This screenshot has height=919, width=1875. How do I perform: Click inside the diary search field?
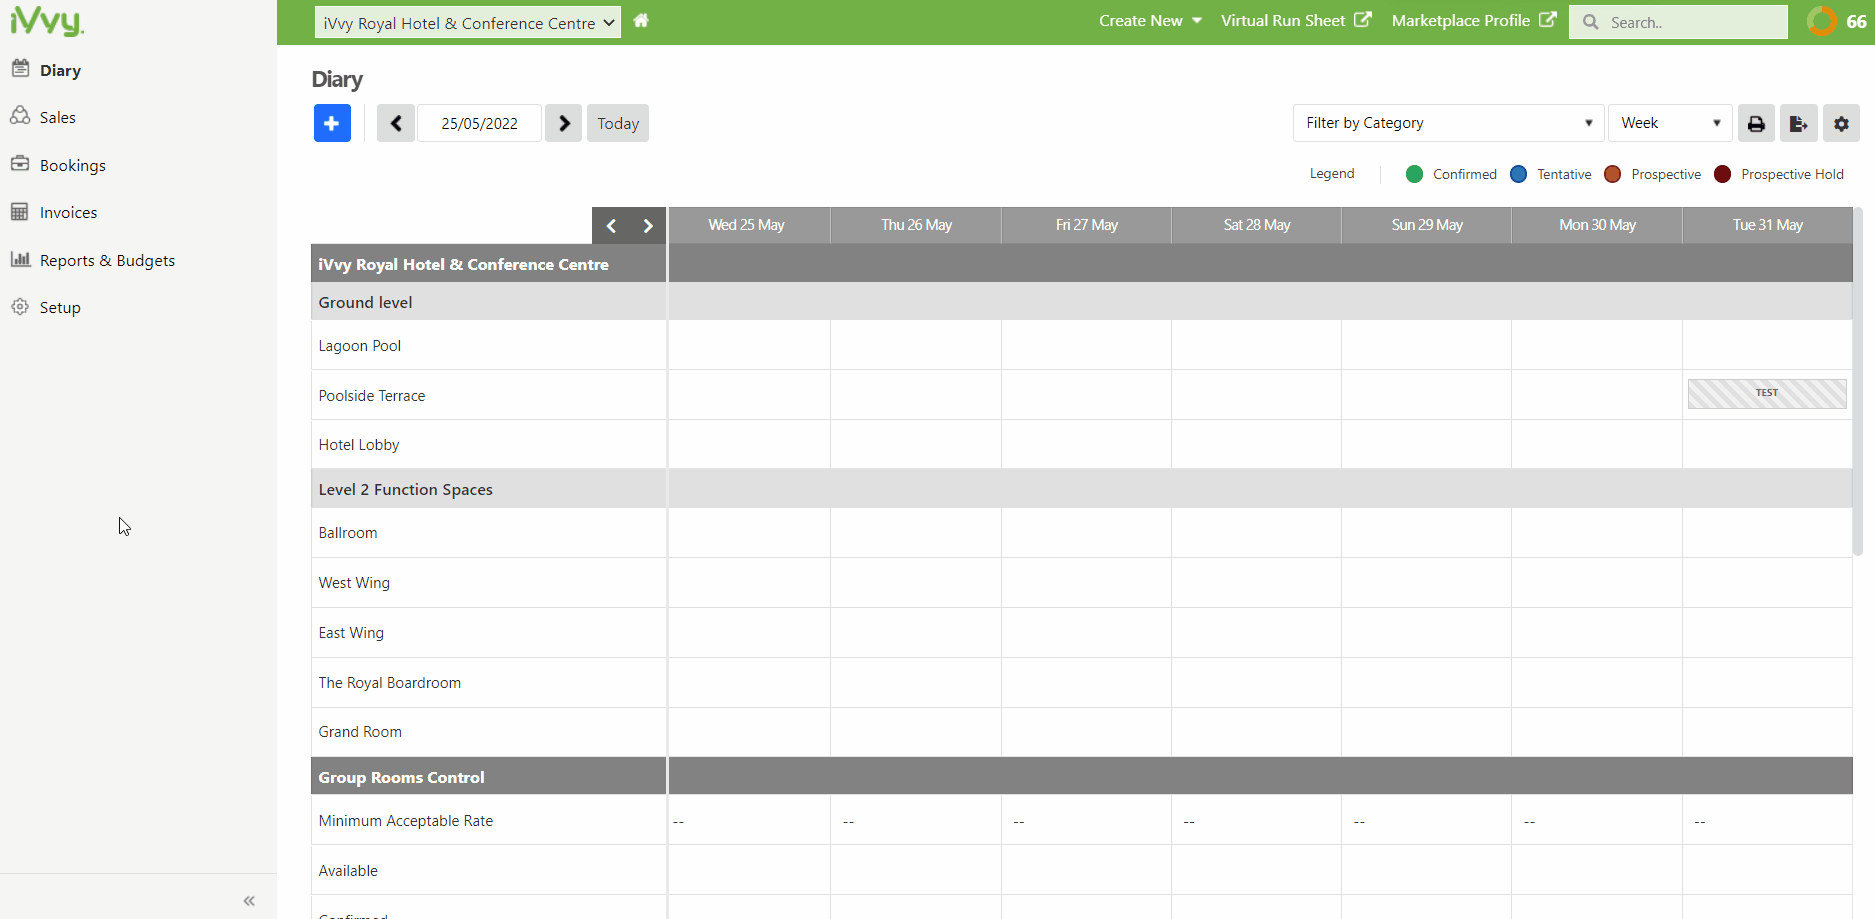[x=1690, y=21]
